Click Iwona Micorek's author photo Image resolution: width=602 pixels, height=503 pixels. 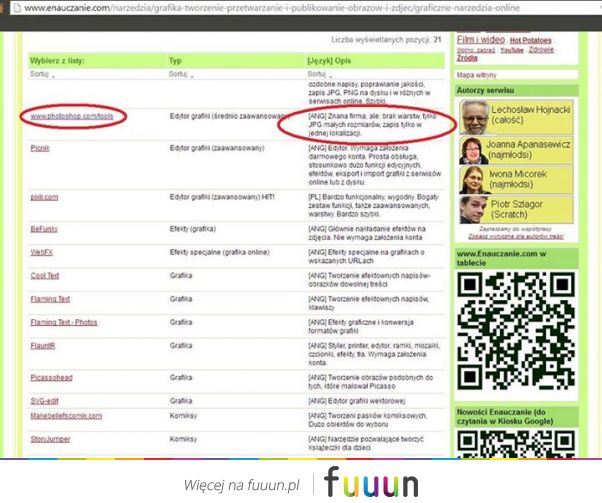click(x=473, y=180)
